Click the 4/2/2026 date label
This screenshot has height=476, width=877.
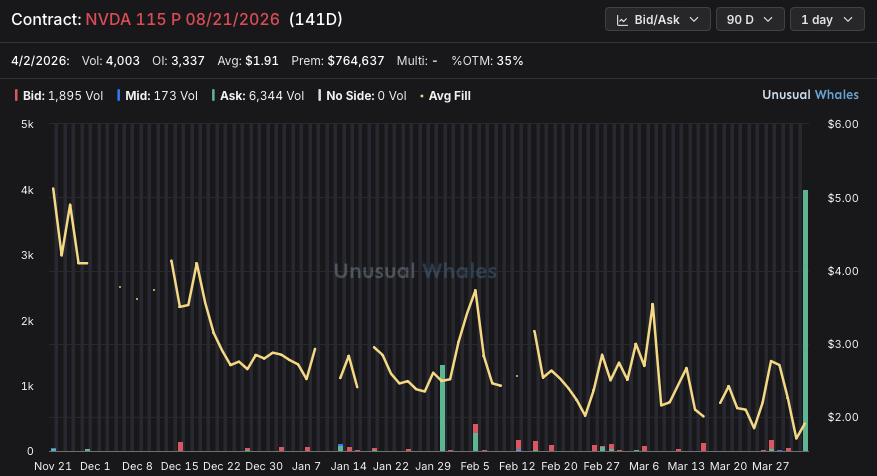(40, 60)
